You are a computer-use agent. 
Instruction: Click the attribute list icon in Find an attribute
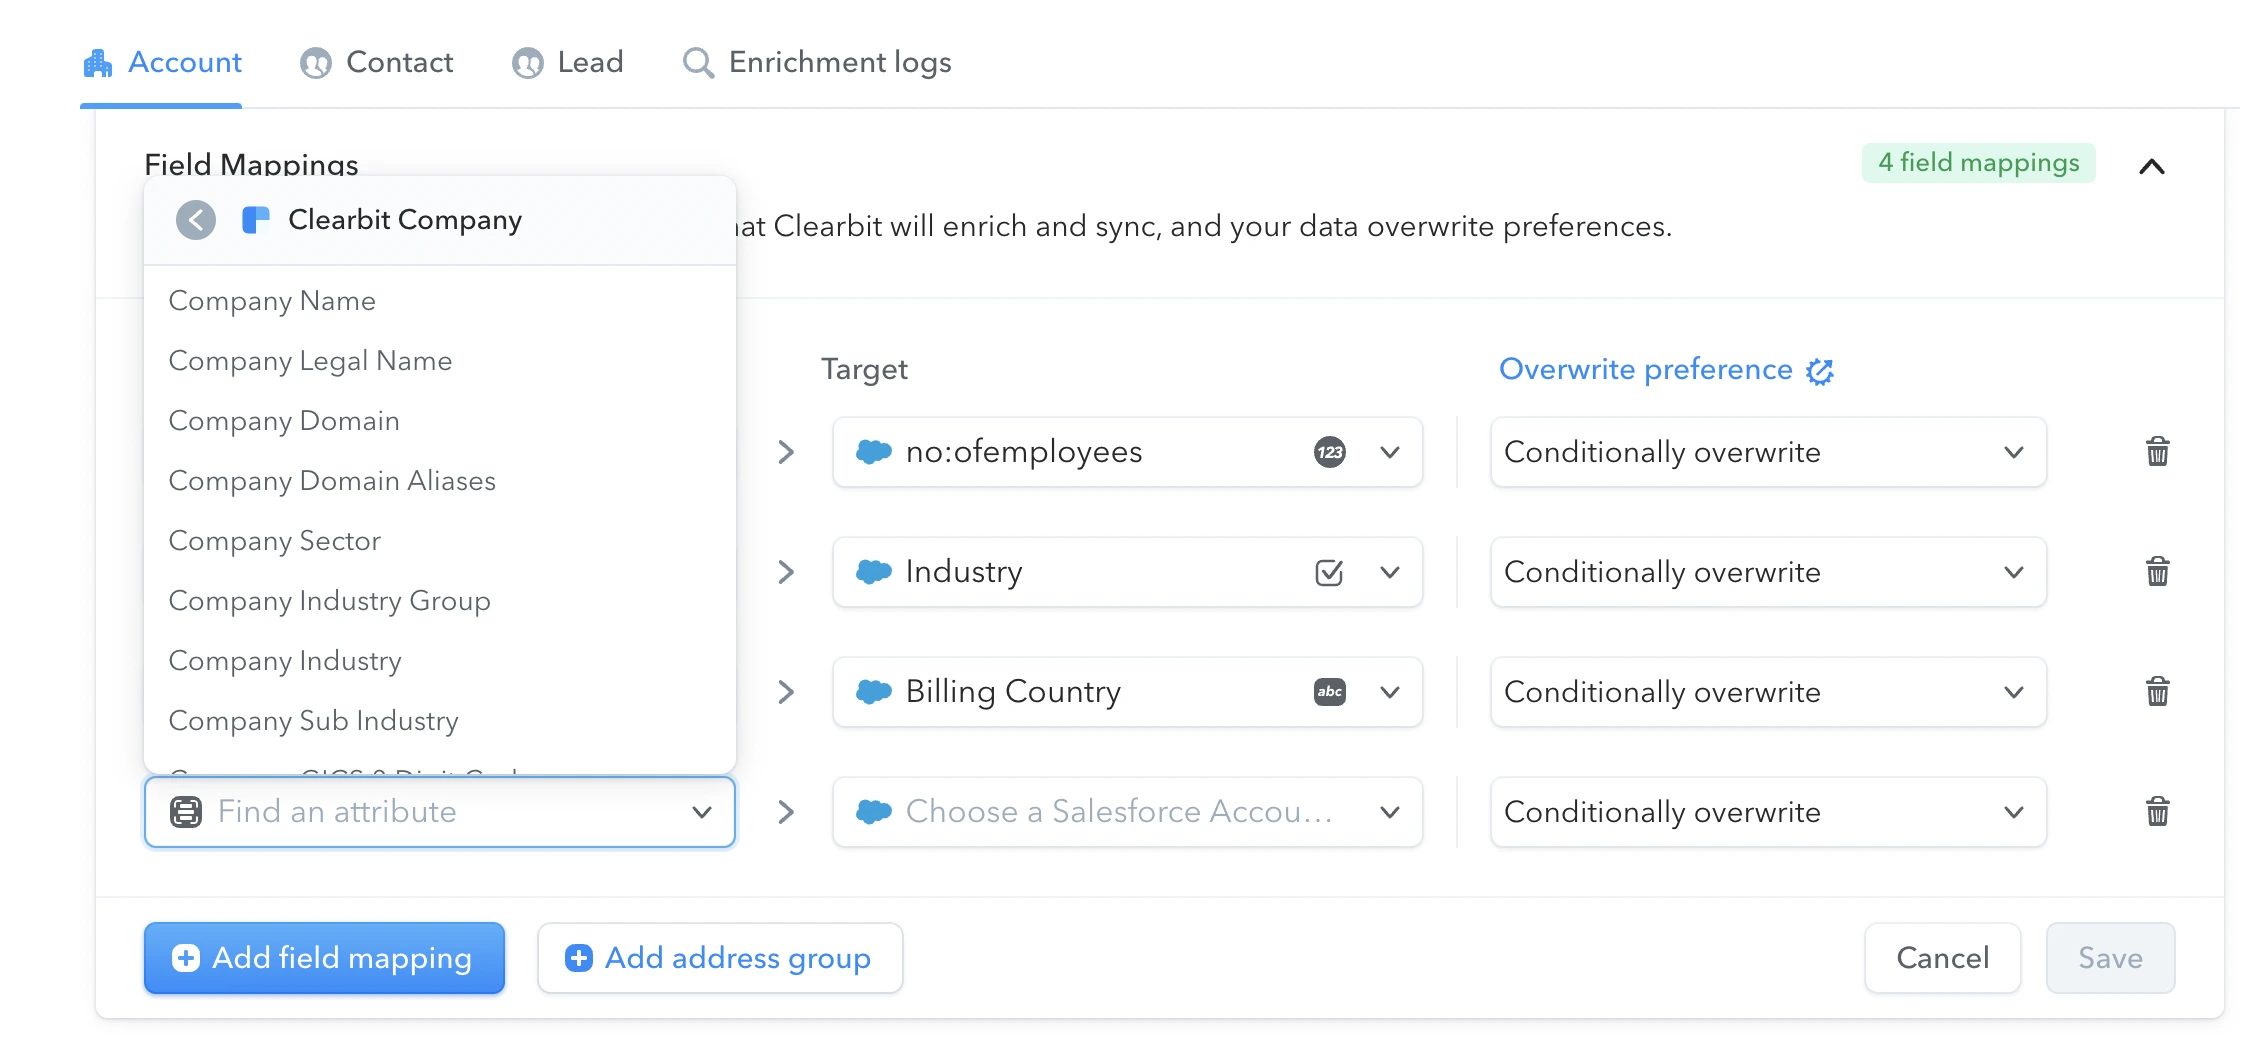pyautogui.click(x=186, y=812)
